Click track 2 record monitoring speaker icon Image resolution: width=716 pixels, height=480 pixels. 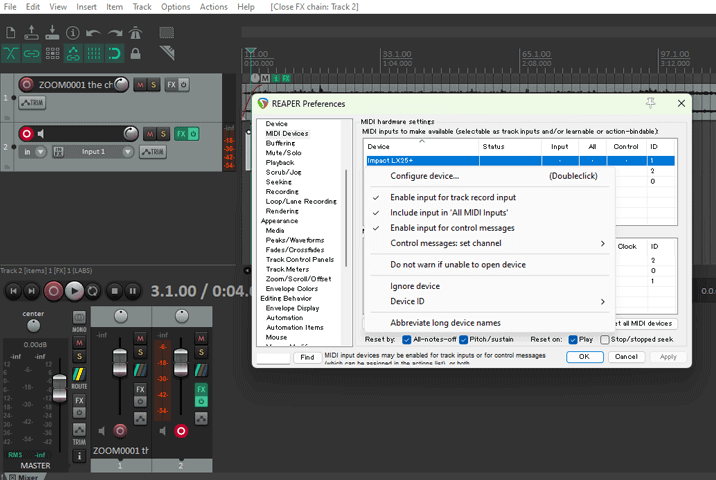41,134
